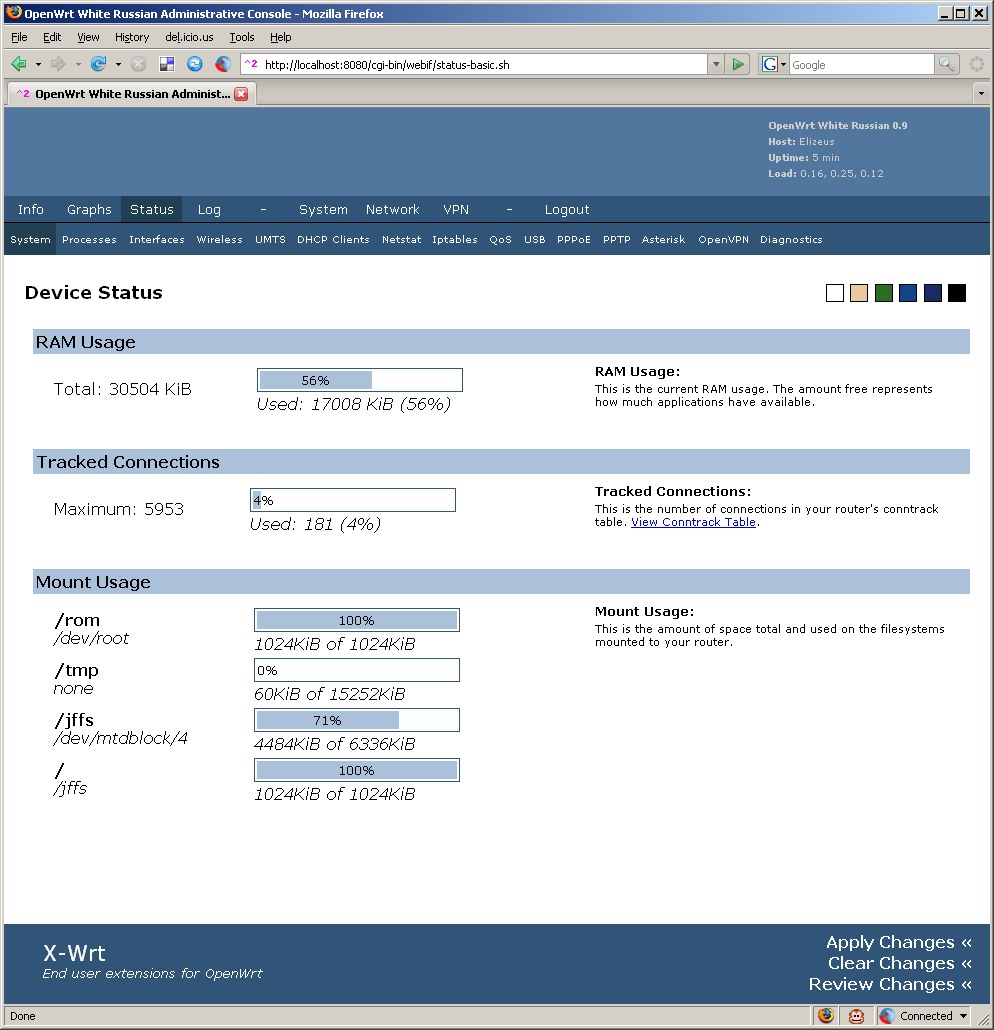994x1030 pixels.
Task: Open the Diagnostics sub-tab
Action: point(791,240)
